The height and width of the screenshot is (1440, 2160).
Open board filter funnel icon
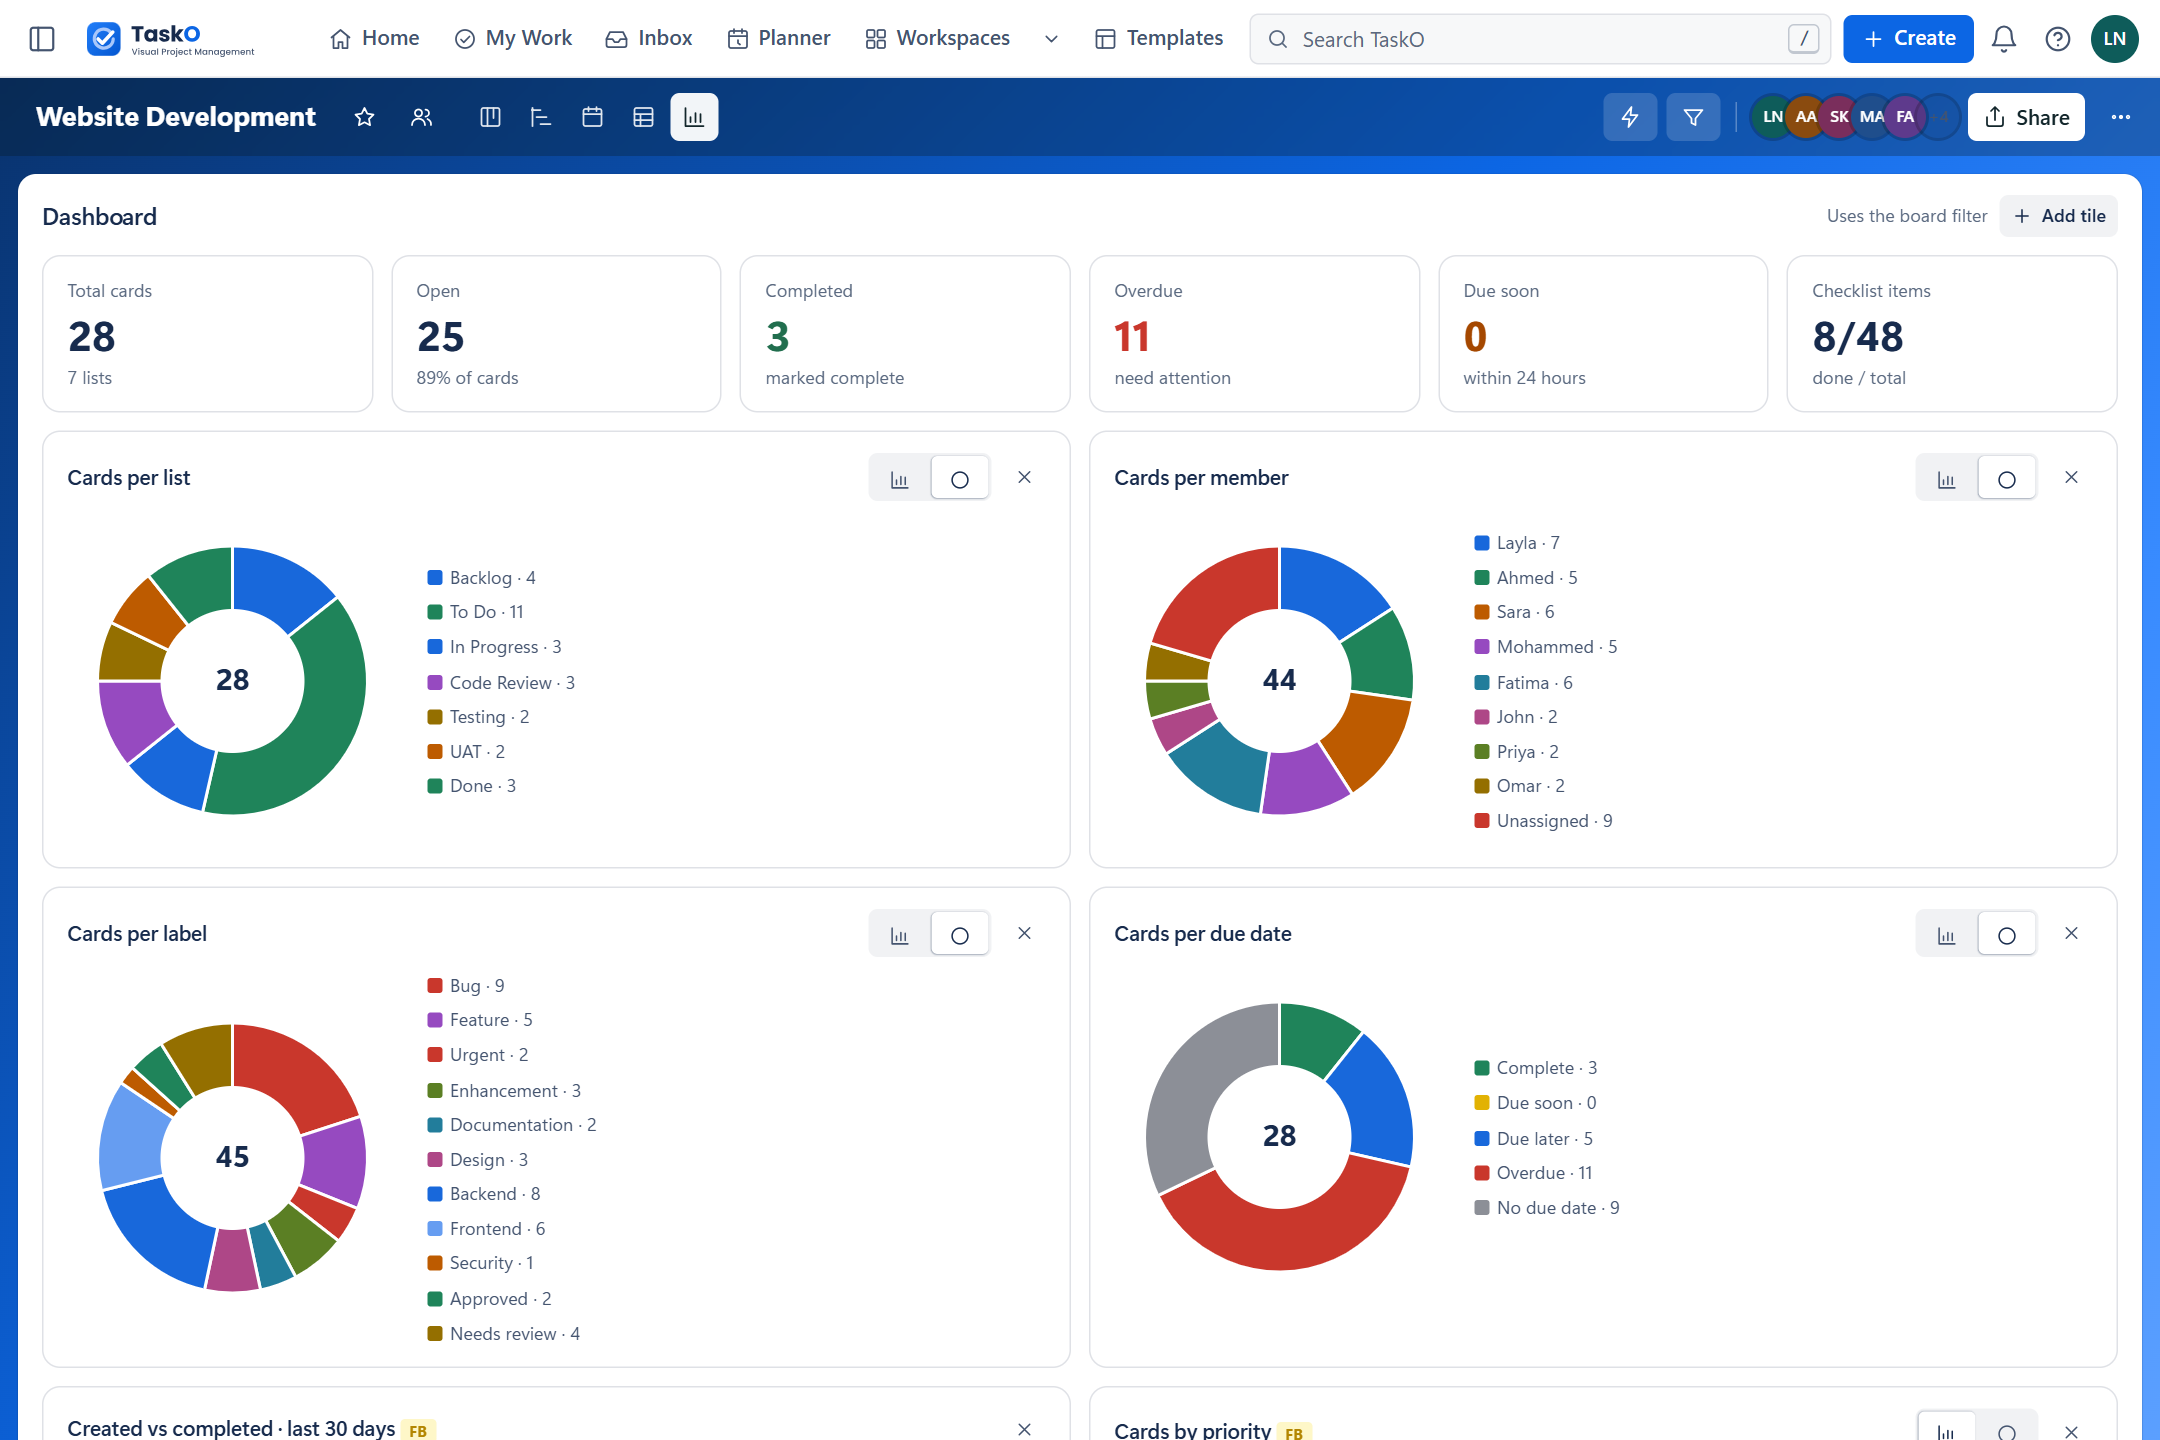(1693, 117)
